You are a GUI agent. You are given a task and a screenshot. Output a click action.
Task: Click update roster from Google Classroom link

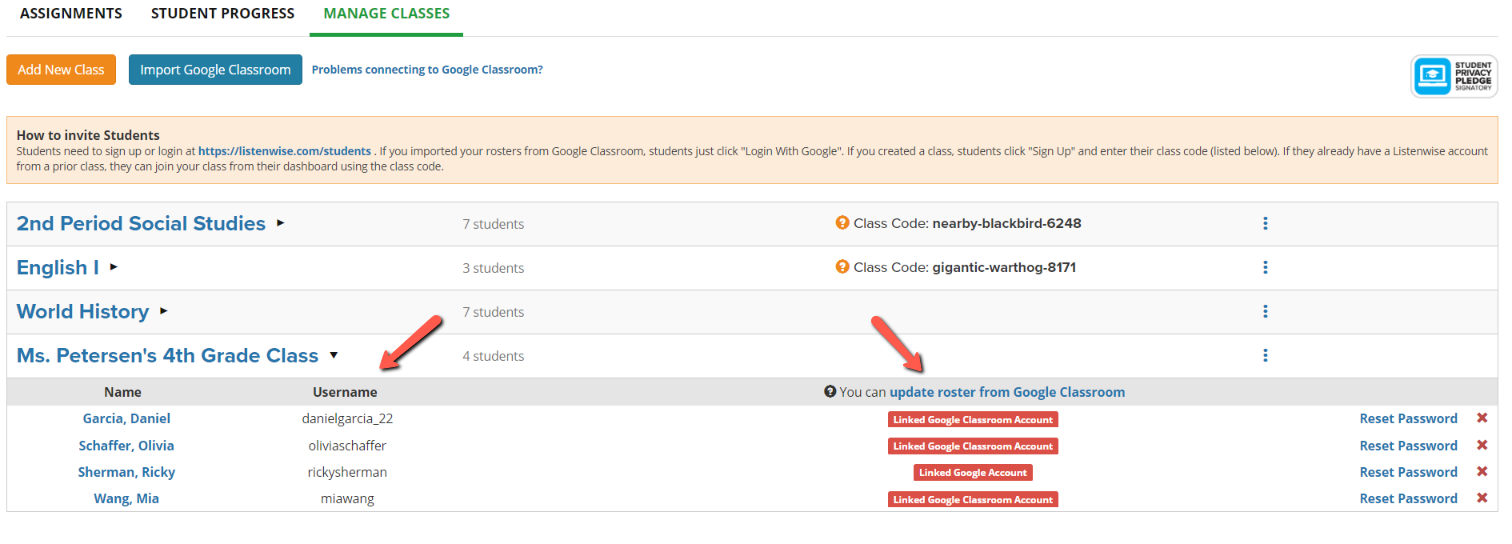(1007, 392)
